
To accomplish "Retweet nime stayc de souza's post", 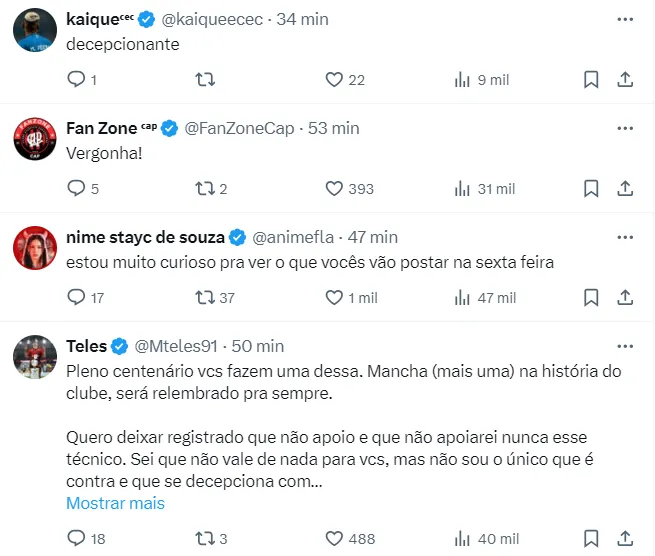I will (x=204, y=297).
